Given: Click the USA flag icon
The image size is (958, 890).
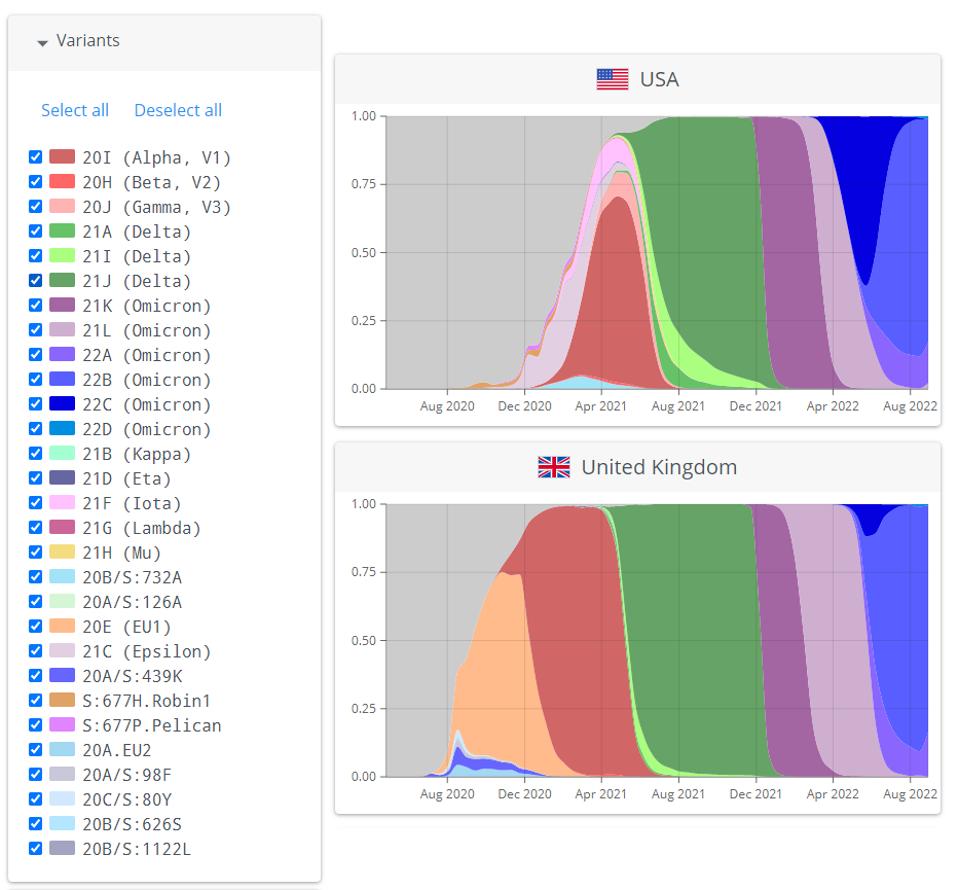Looking at the screenshot, I should pyautogui.click(x=612, y=80).
